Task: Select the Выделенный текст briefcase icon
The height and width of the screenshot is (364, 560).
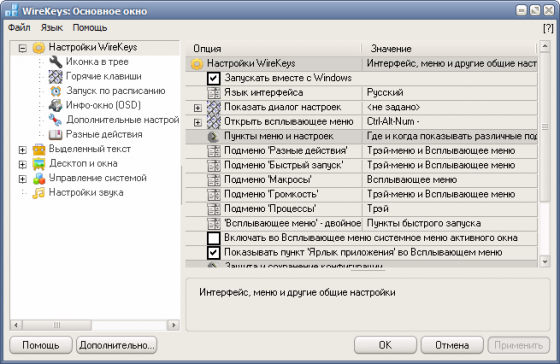Action: point(39,149)
